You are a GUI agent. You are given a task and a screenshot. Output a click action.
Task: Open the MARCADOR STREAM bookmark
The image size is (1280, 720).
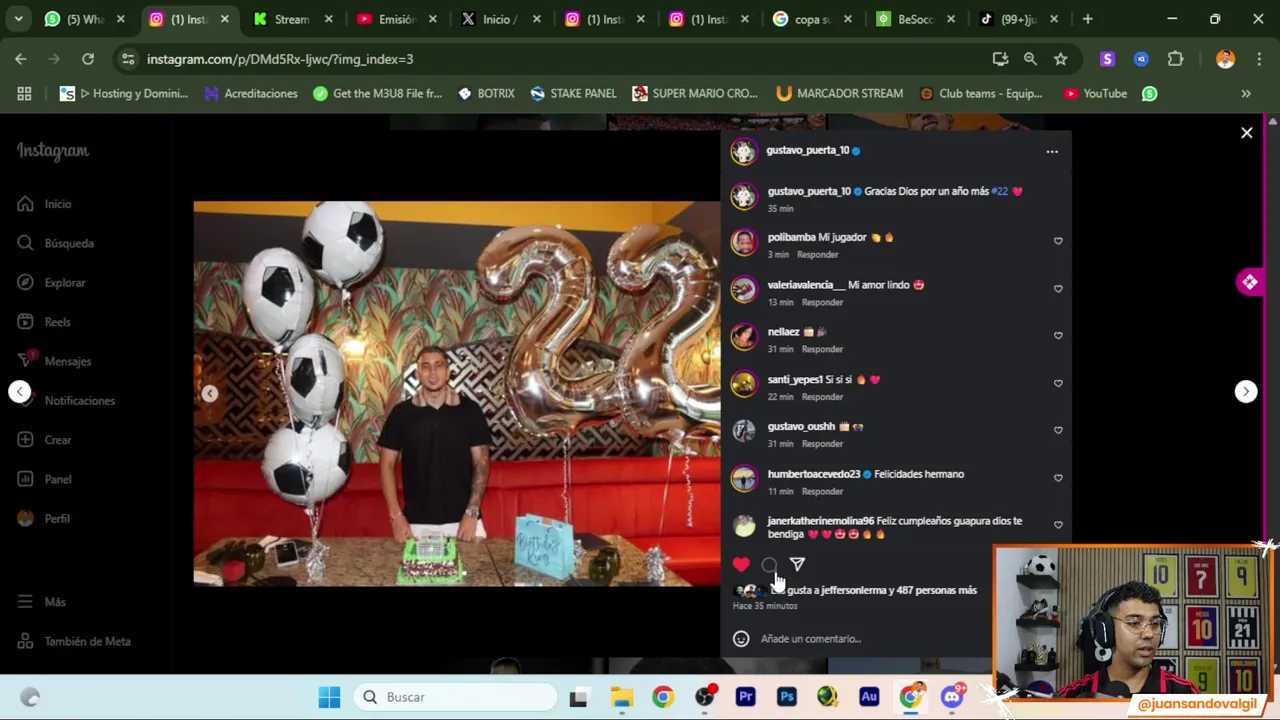[x=839, y=94]
